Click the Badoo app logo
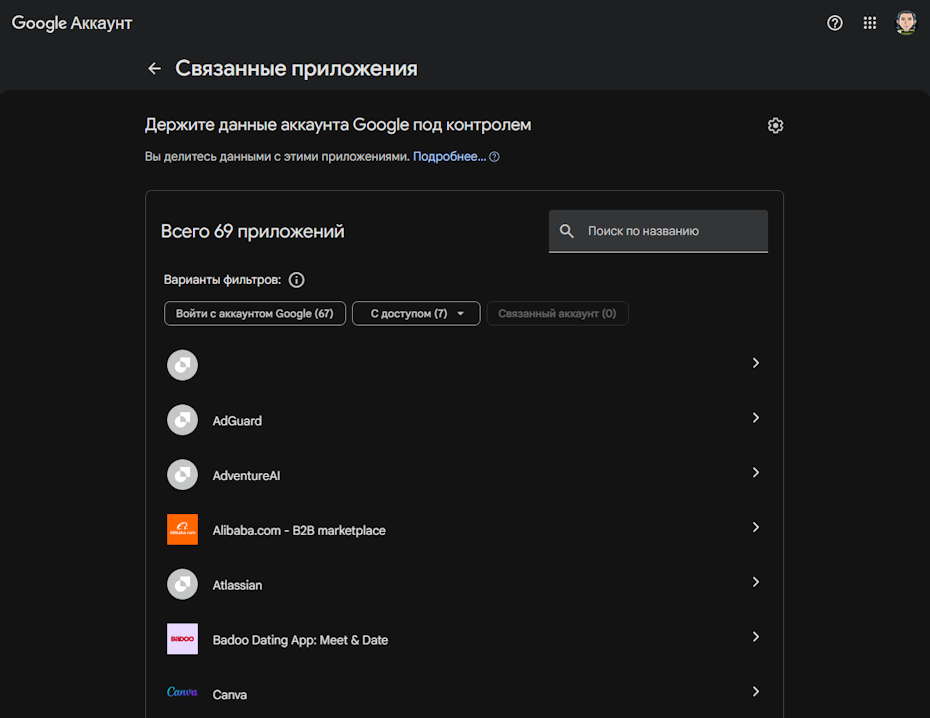This screenshot has width=930, height=718. 182,639
